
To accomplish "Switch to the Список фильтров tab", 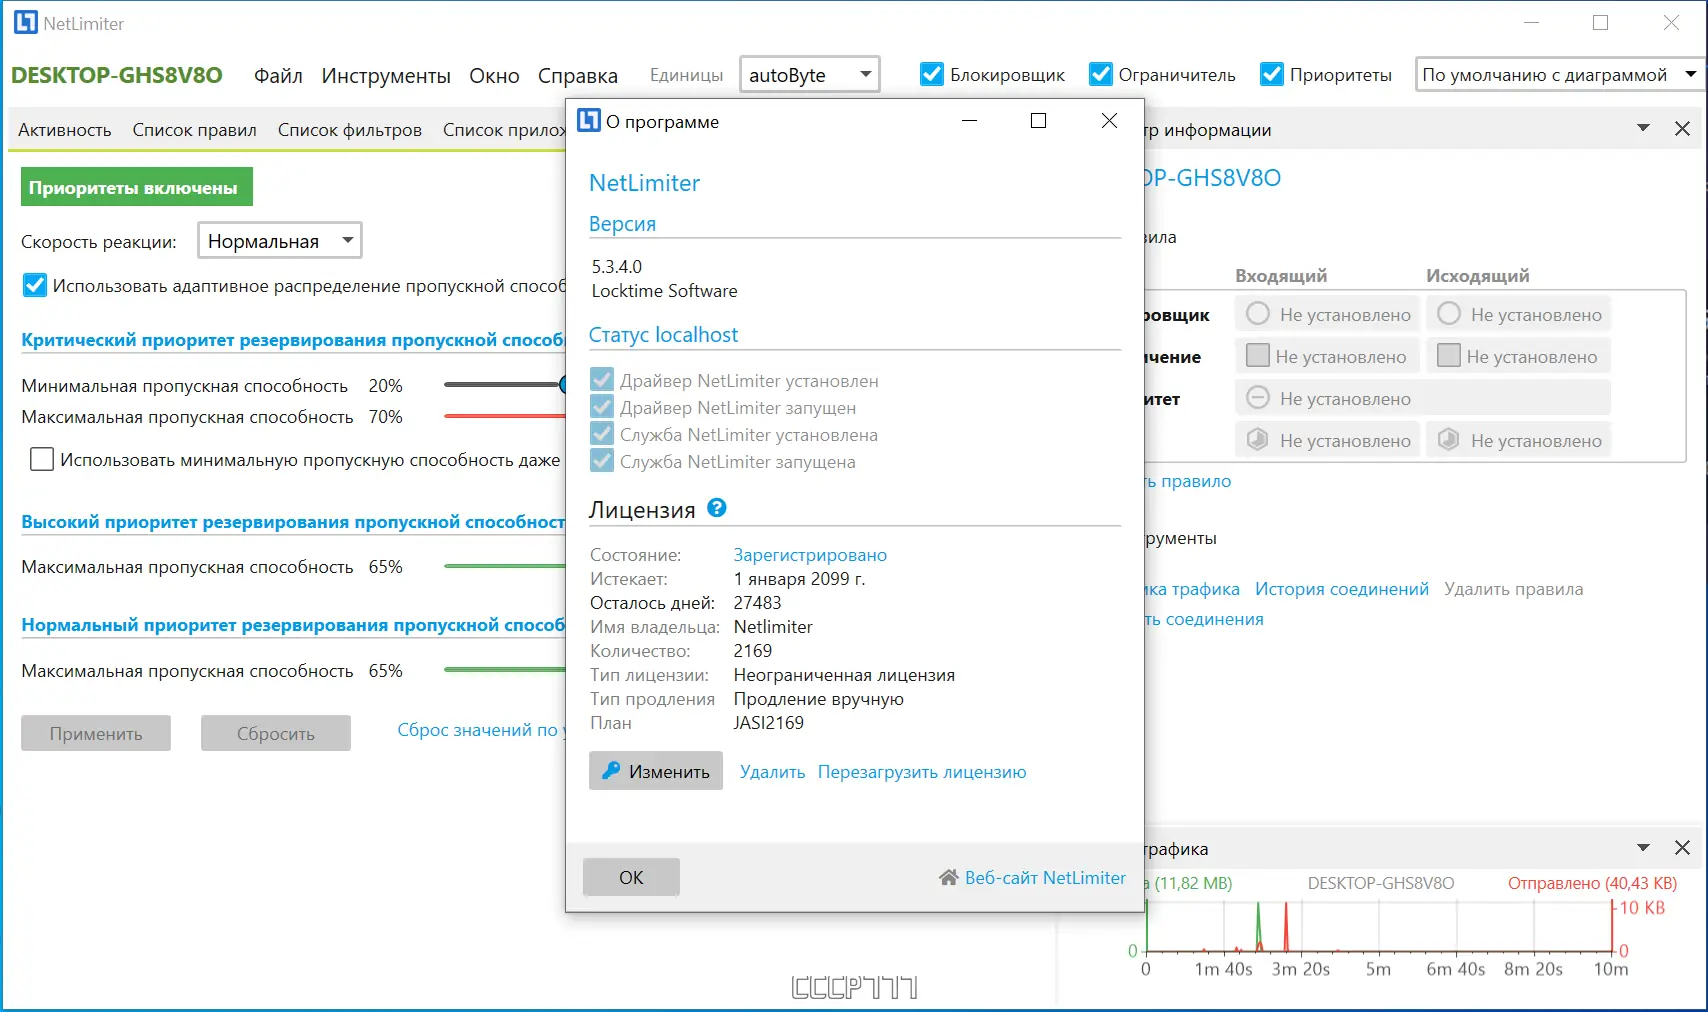I will tap(350, 130).
